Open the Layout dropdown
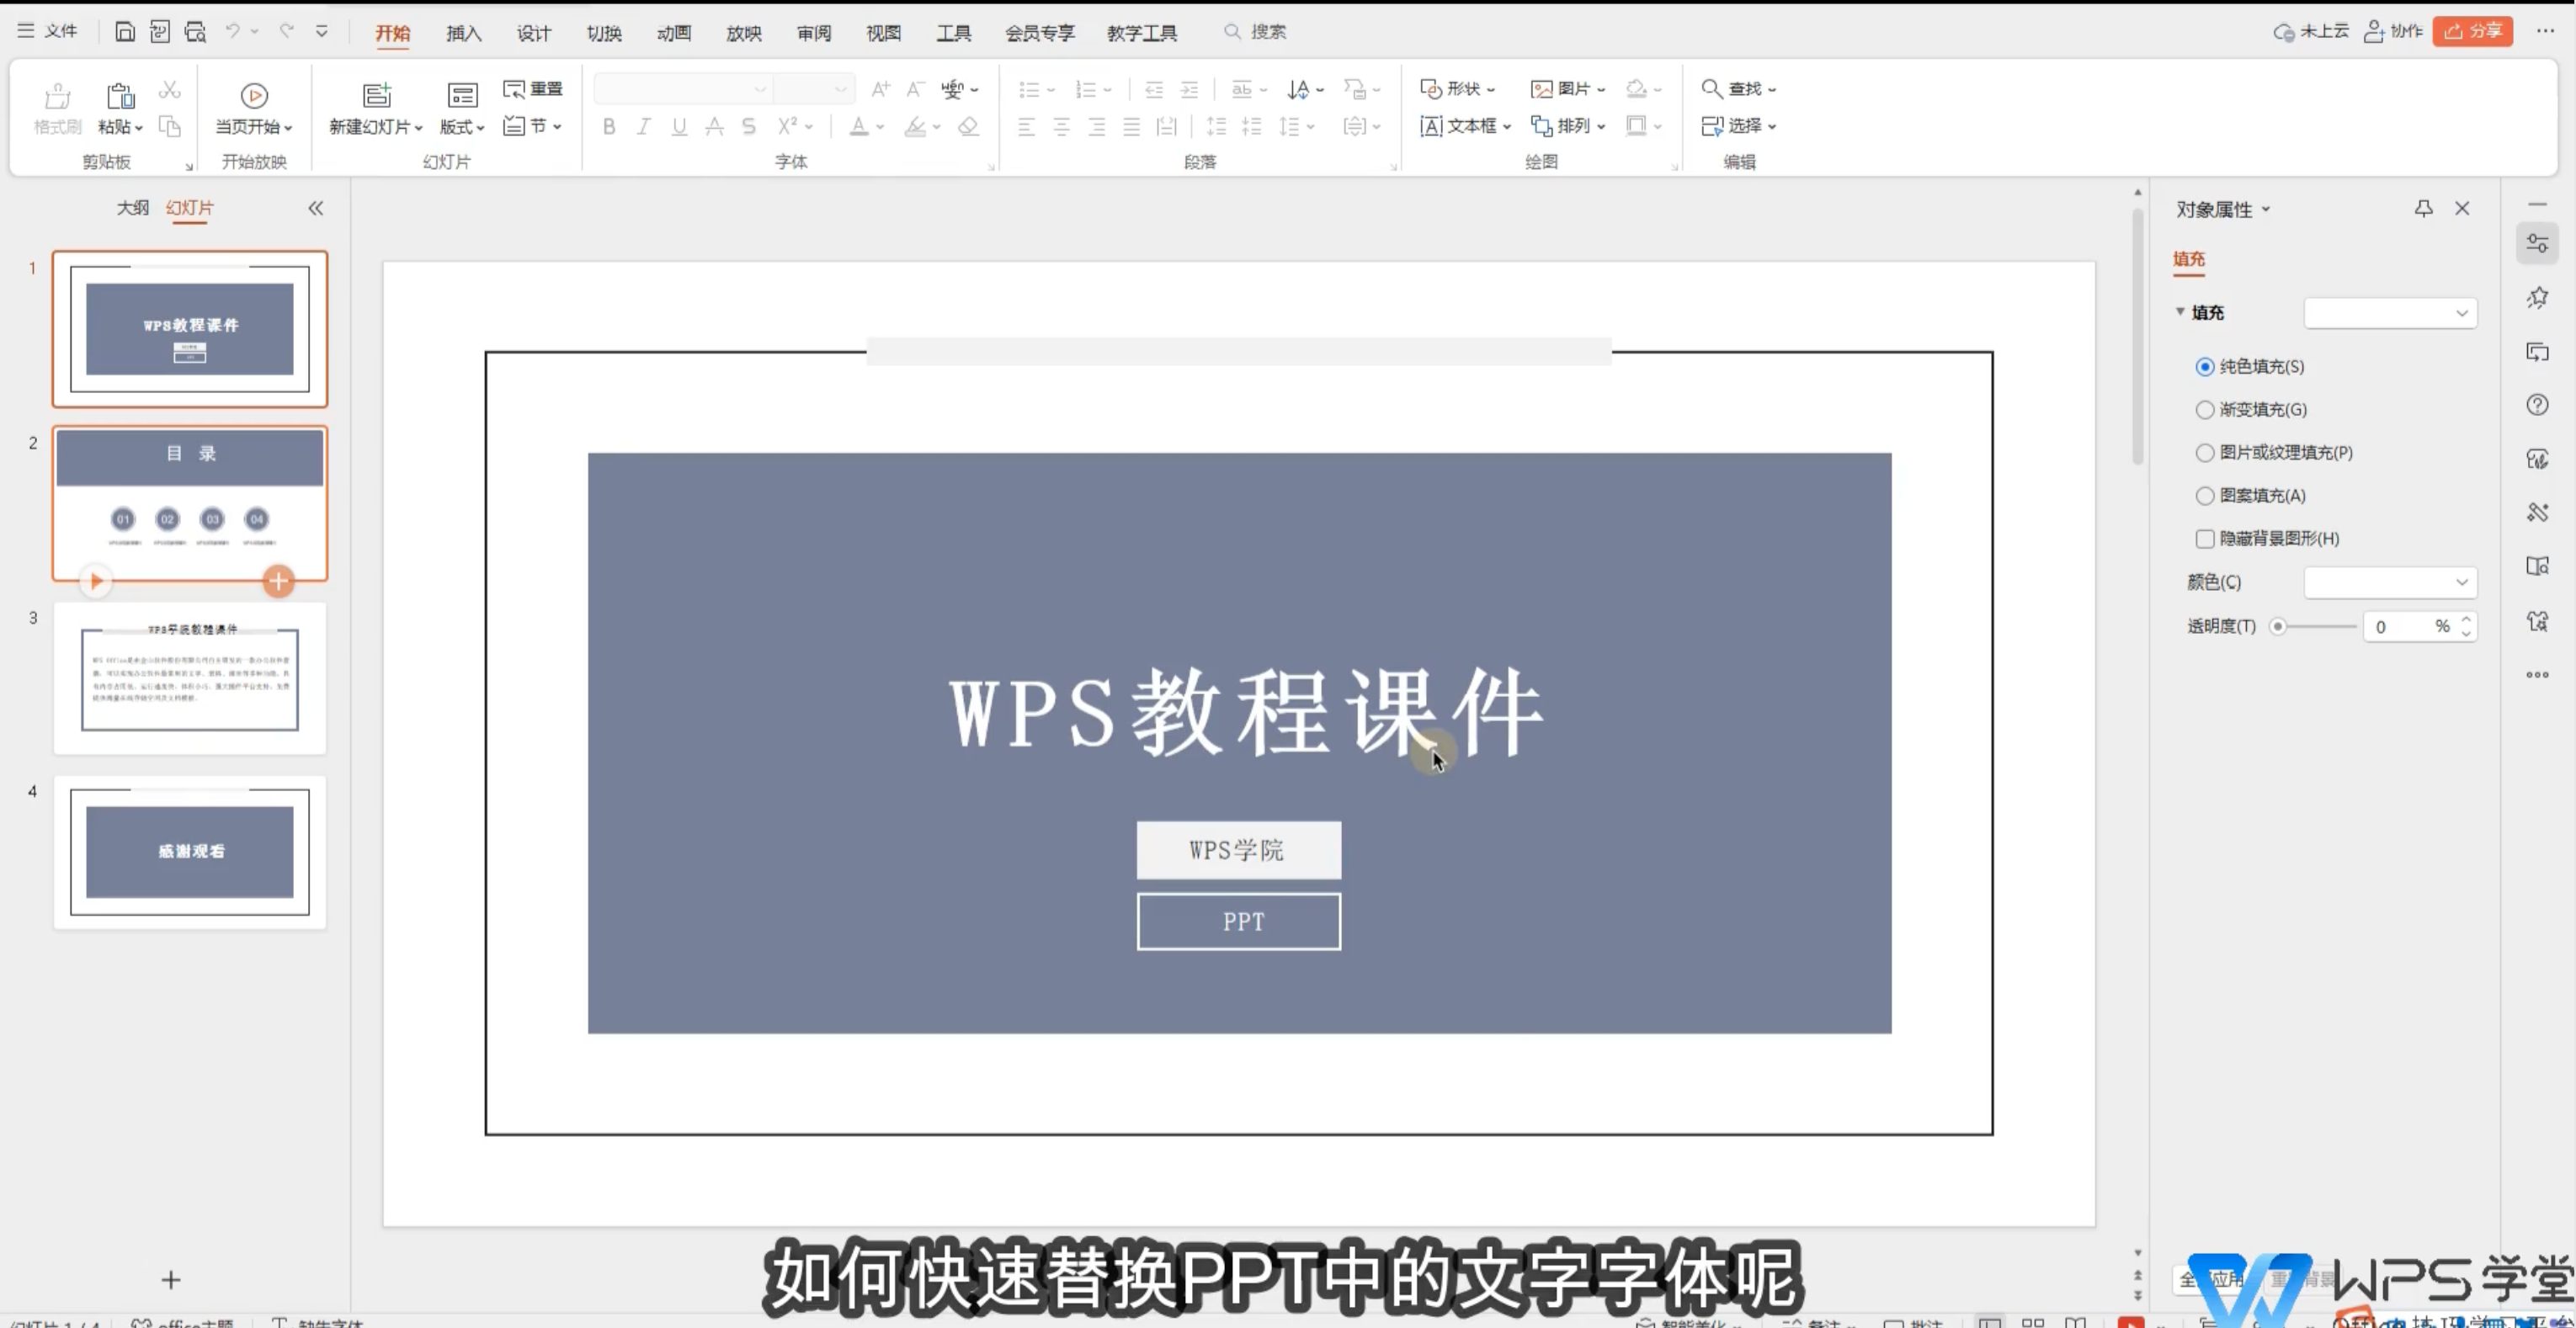The width and height of the screenshot is (2576, 1328). [x=462, y=108]
